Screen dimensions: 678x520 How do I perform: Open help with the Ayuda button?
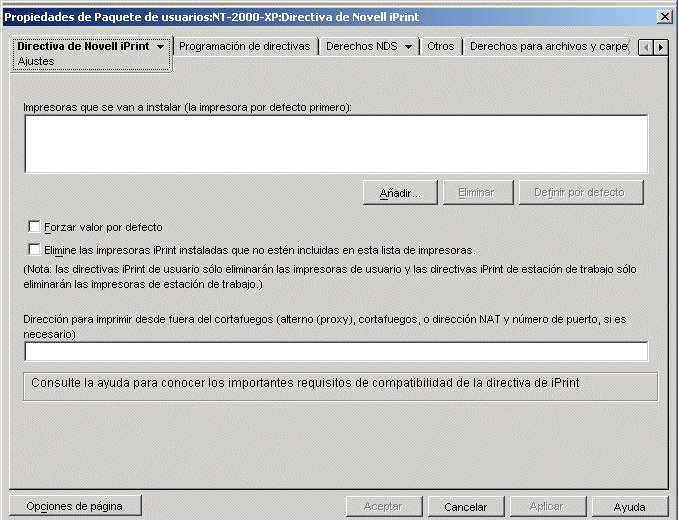(630, 506)
